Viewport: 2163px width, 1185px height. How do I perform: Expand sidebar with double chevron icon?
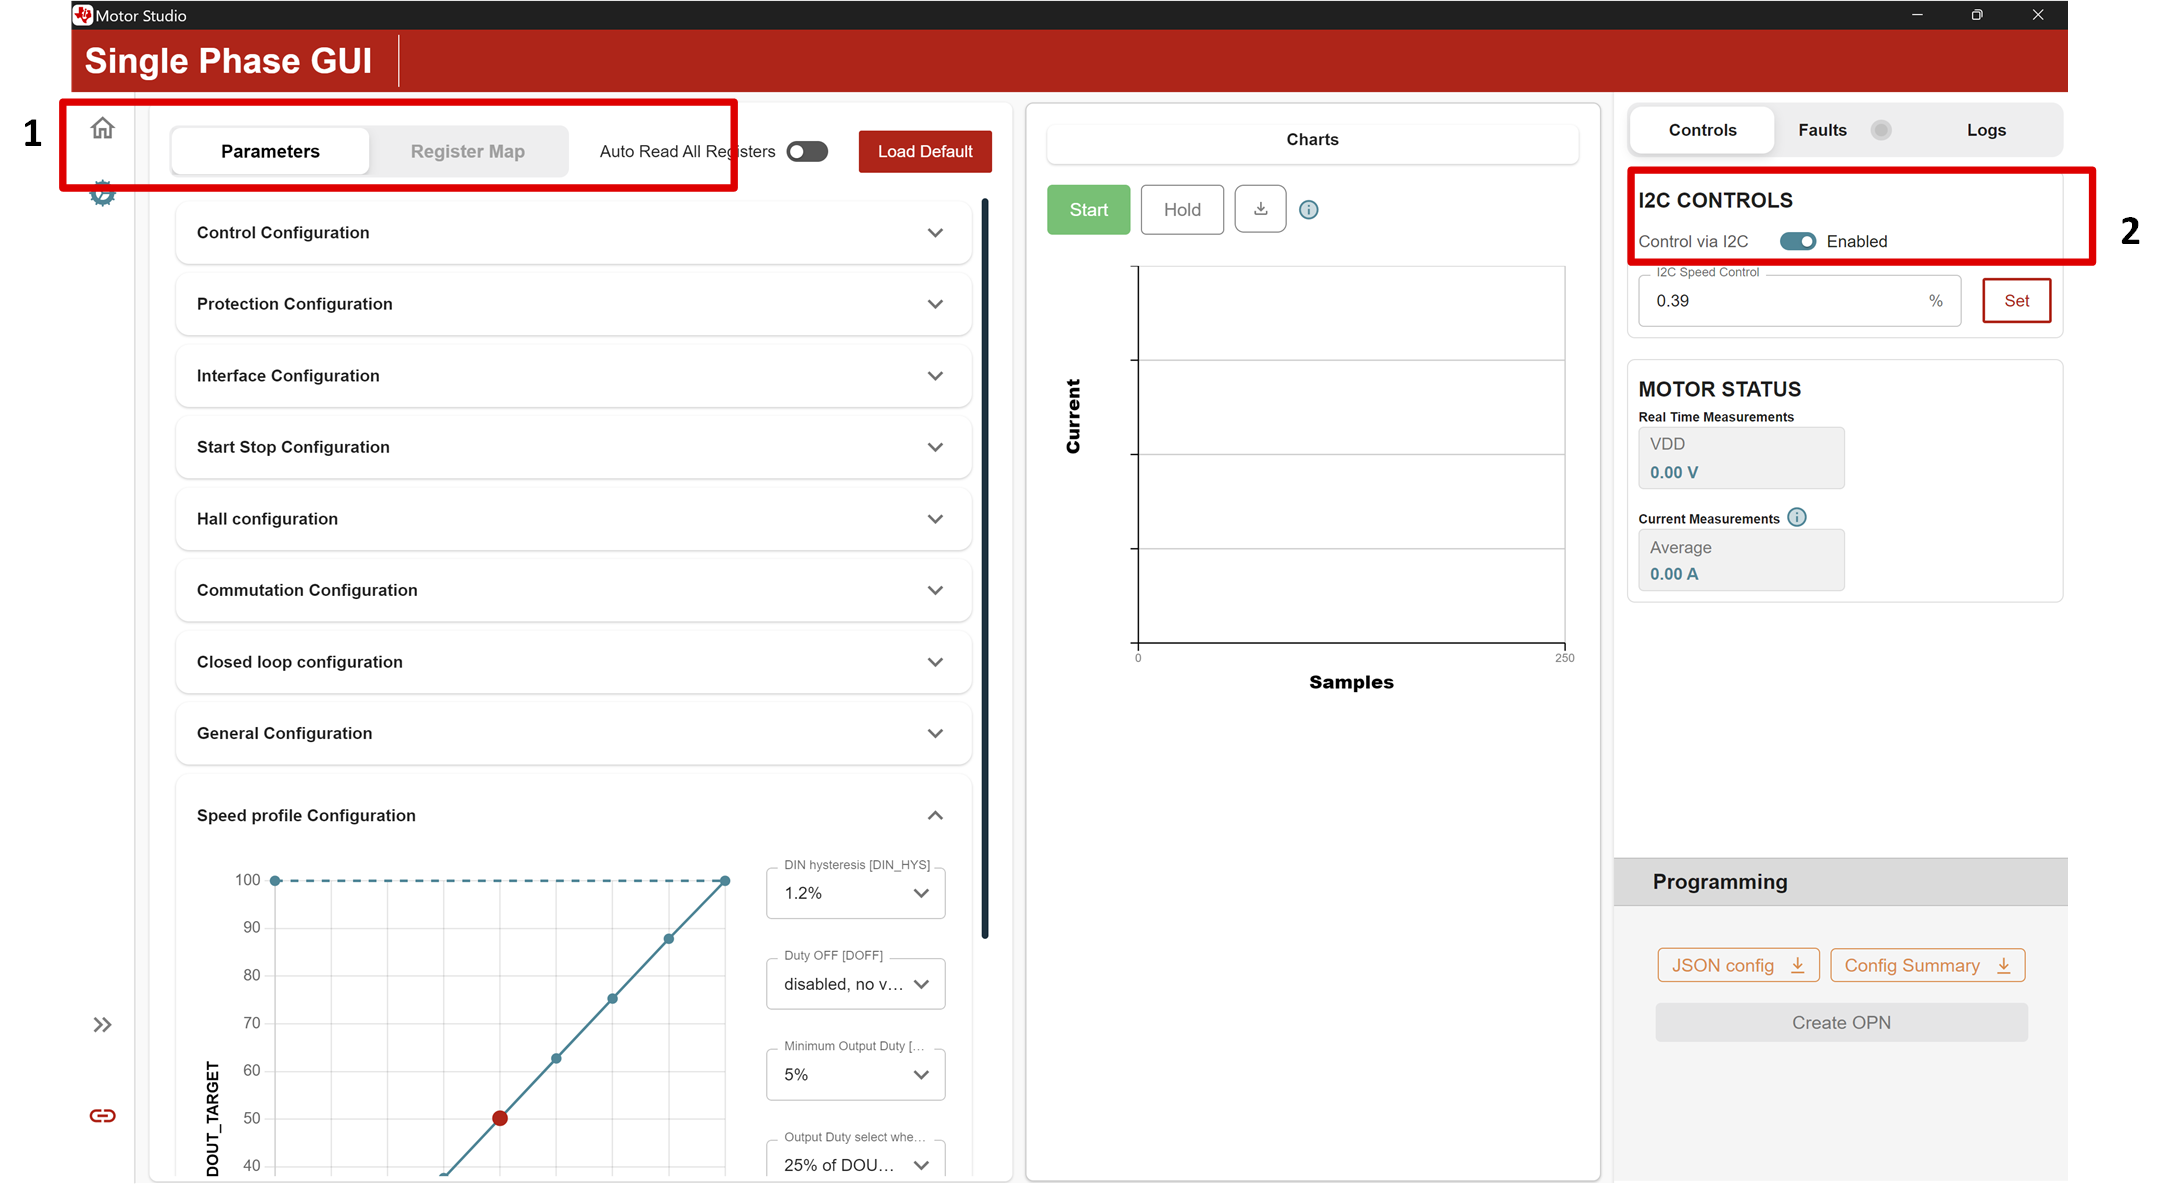102,1024
